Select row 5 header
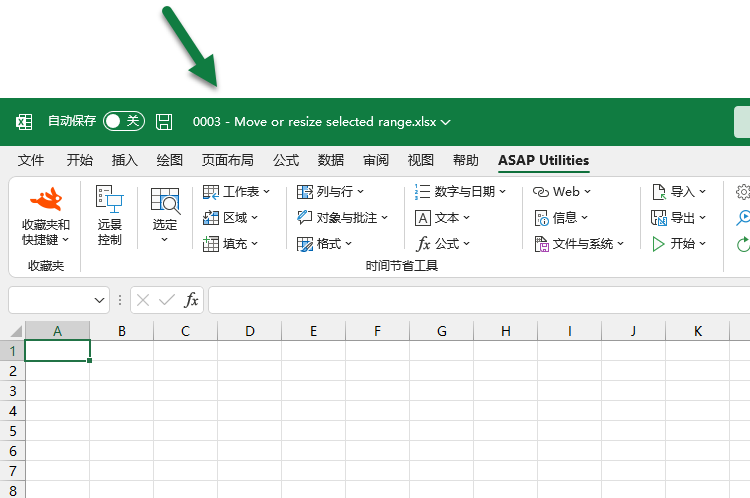The height and width of the screenshot is (498, 750). [x=12, y=431]
